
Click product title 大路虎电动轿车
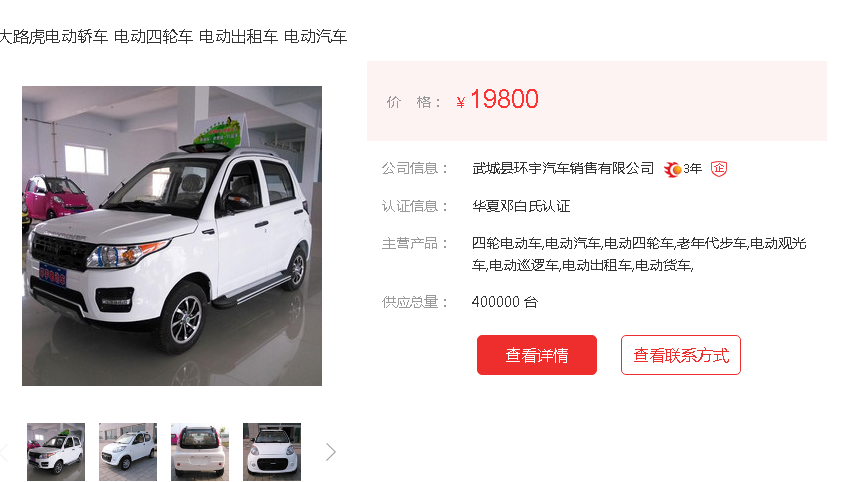54,36
